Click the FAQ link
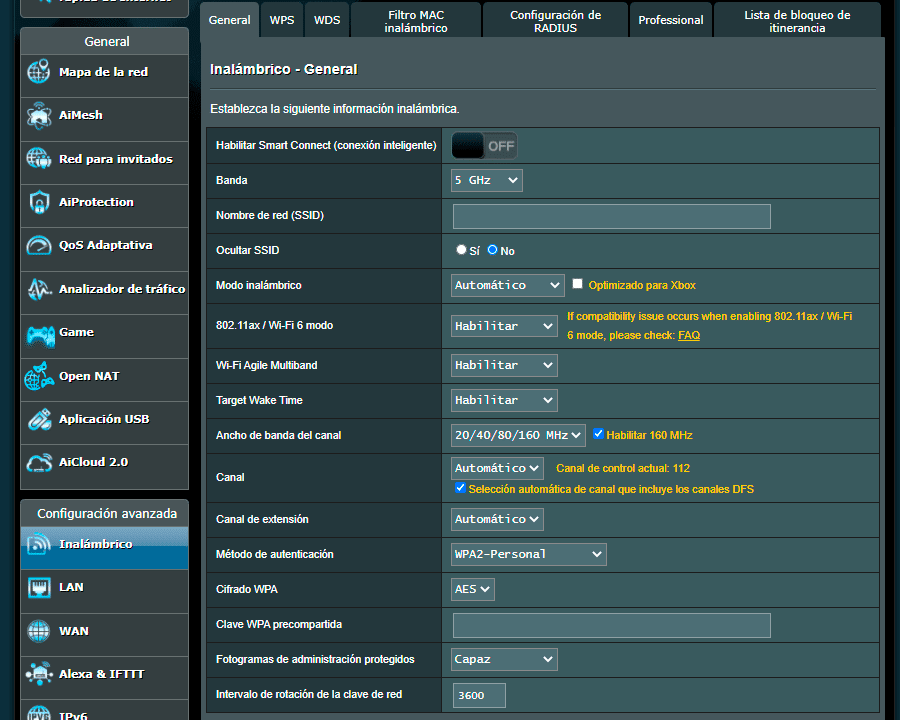This screenshot has height=720, width=900. click(689, 335)
